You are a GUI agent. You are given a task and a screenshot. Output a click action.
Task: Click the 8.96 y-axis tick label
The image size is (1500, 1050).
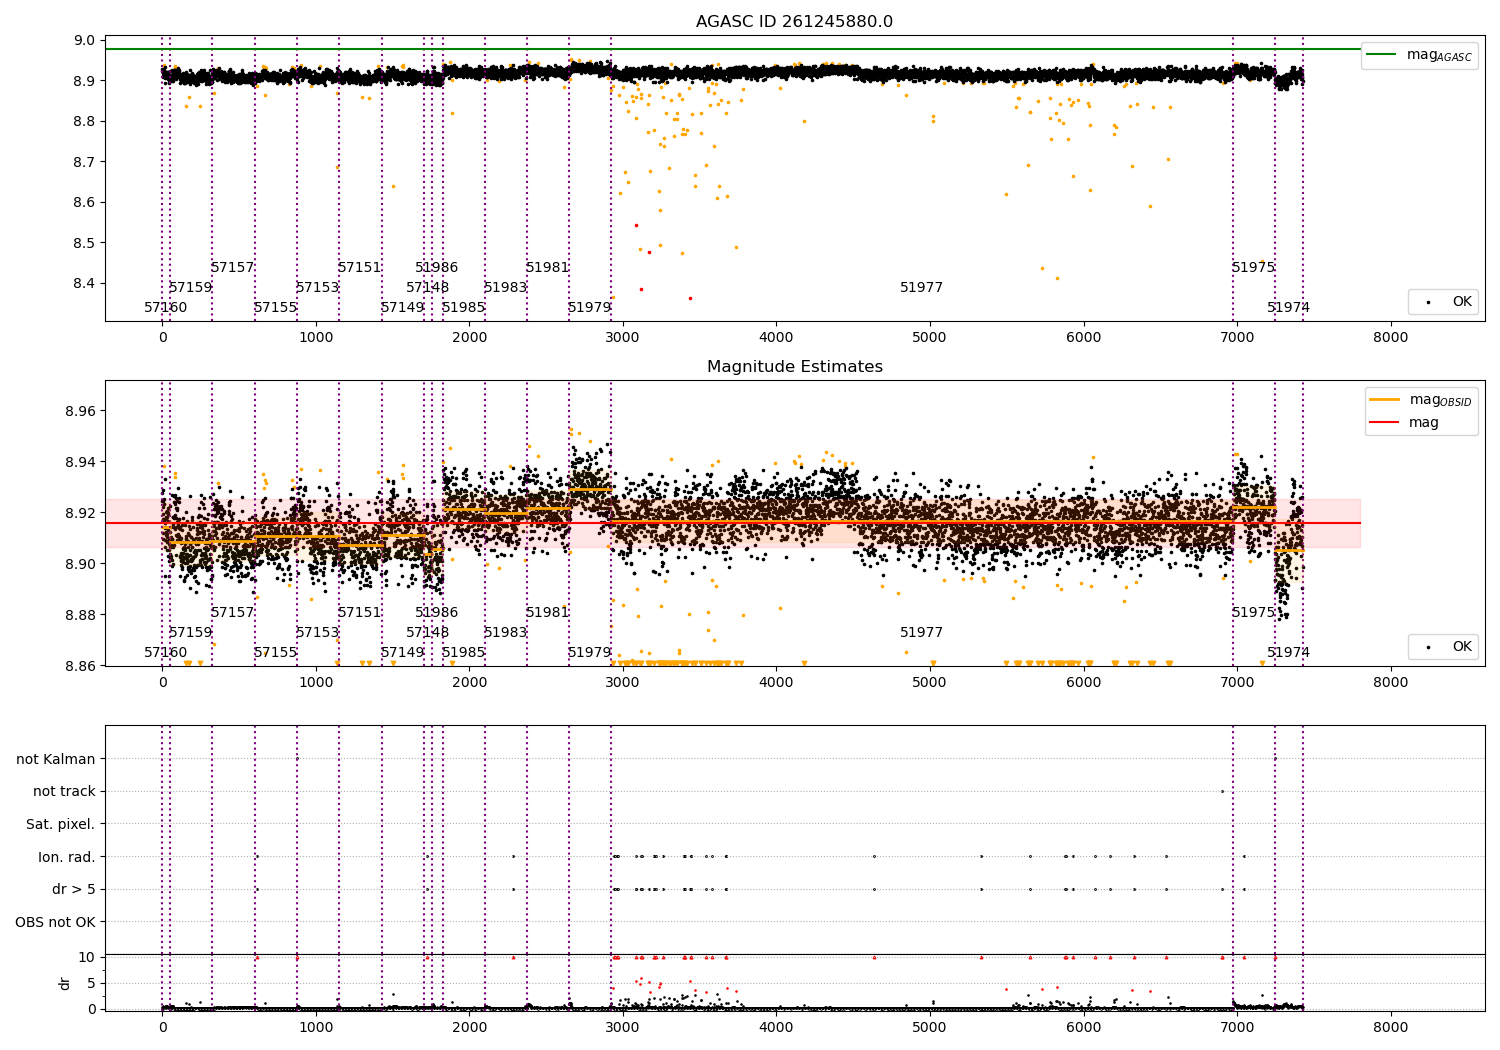click(80, 411)
